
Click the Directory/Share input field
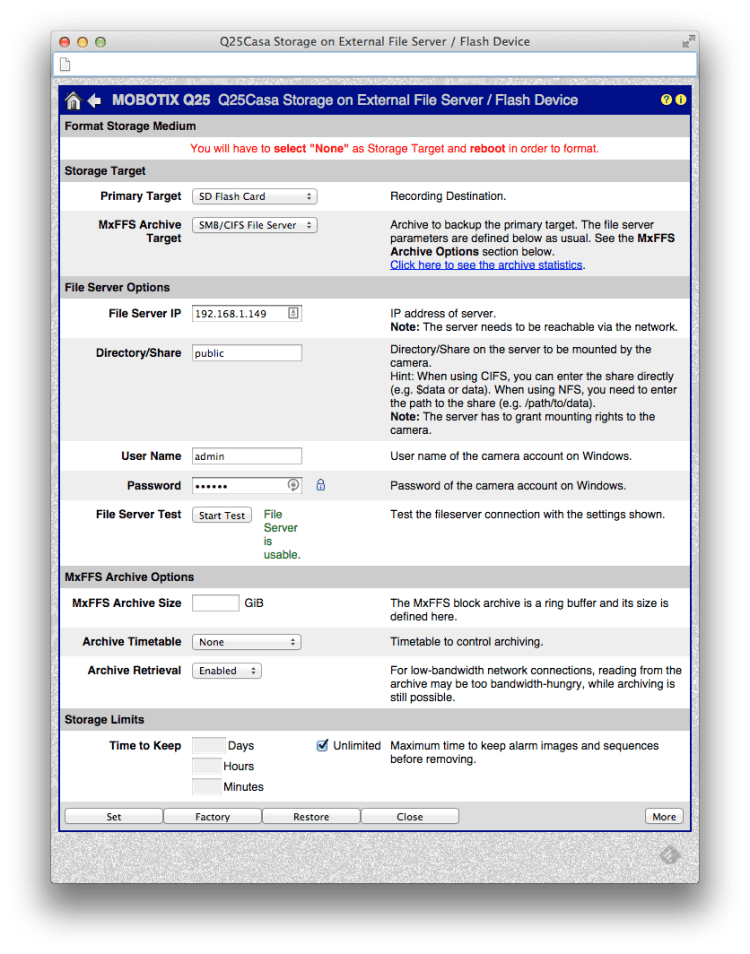pyautogui.click(x=246, y=353)
